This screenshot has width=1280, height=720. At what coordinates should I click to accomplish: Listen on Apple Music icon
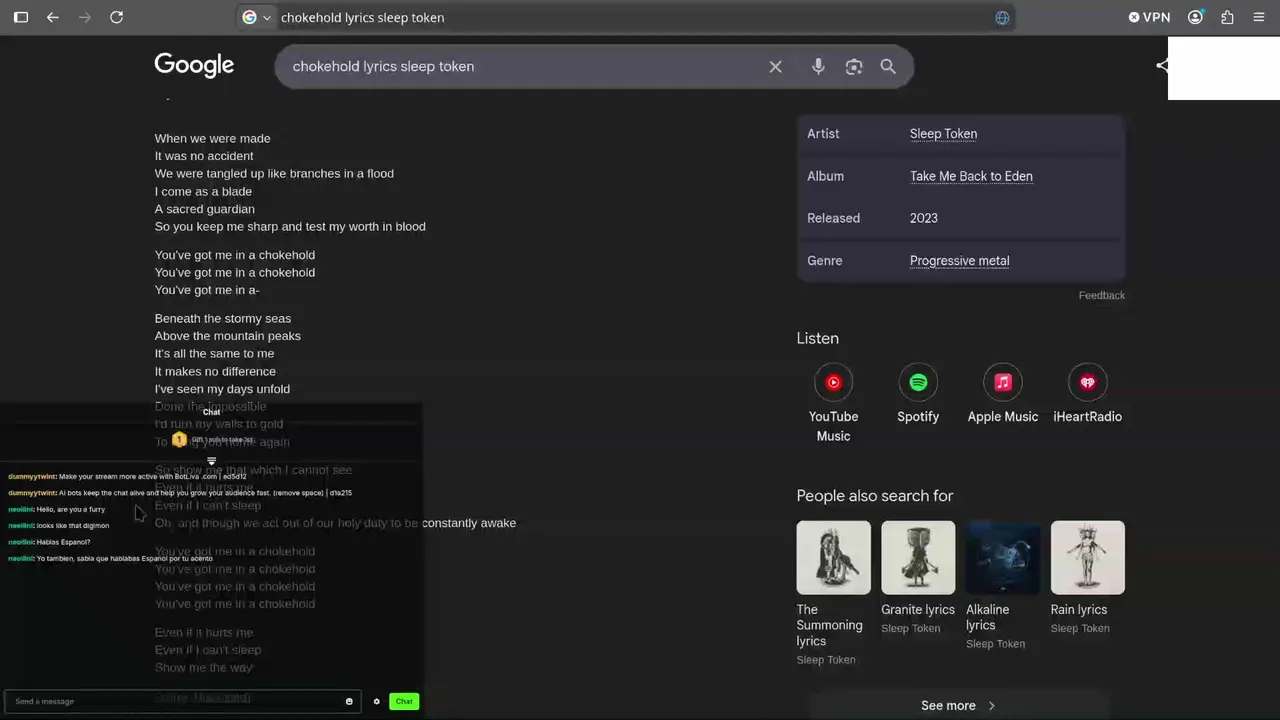click(x=1003, y=382)
